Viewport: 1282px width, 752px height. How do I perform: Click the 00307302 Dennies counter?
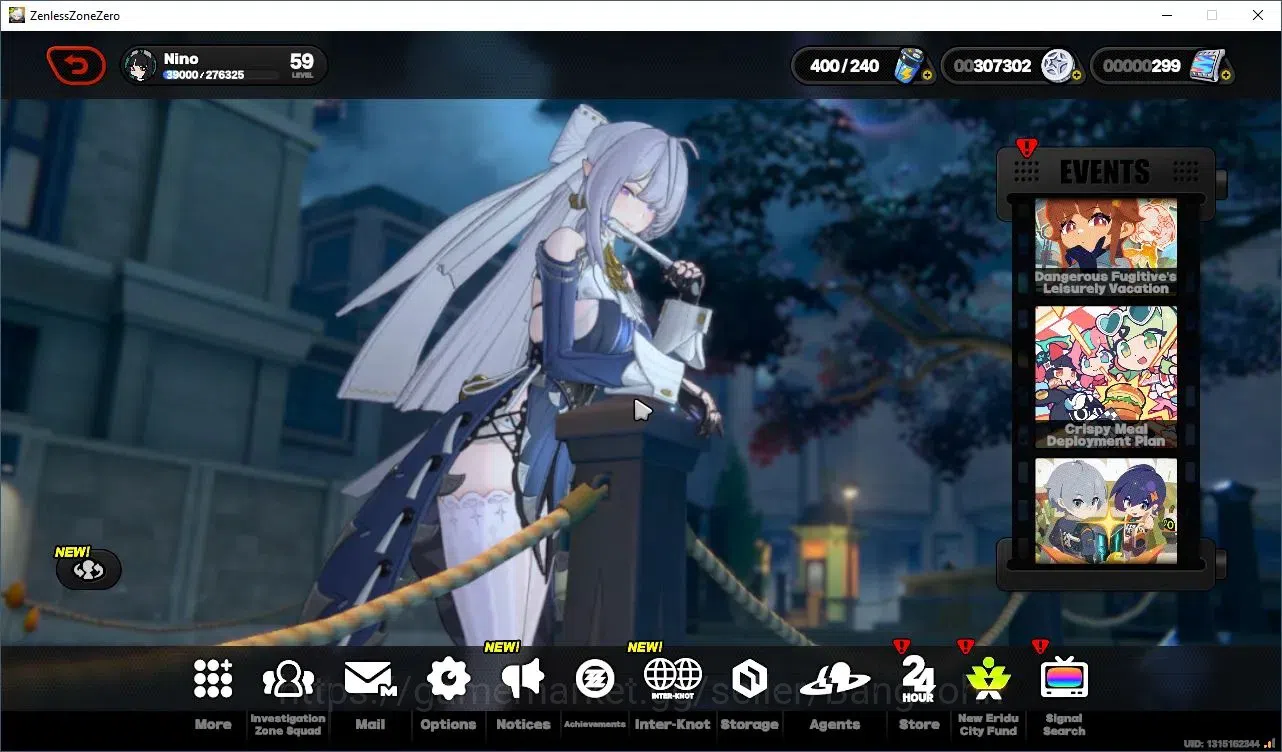tap(992, 66)
